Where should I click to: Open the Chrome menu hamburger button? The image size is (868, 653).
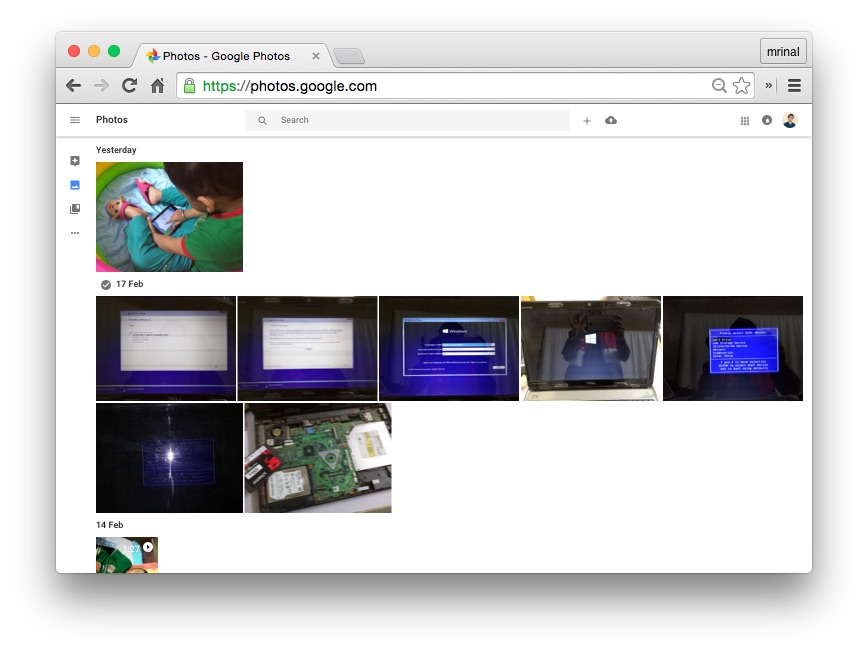(794, 86)
